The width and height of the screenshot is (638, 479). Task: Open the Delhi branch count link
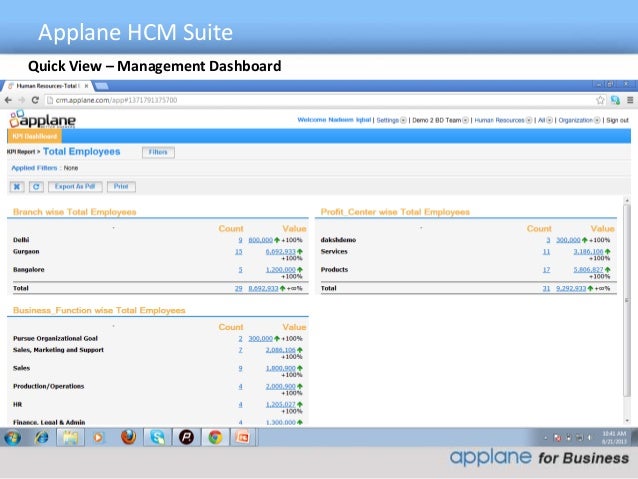(x=240, y=240)
